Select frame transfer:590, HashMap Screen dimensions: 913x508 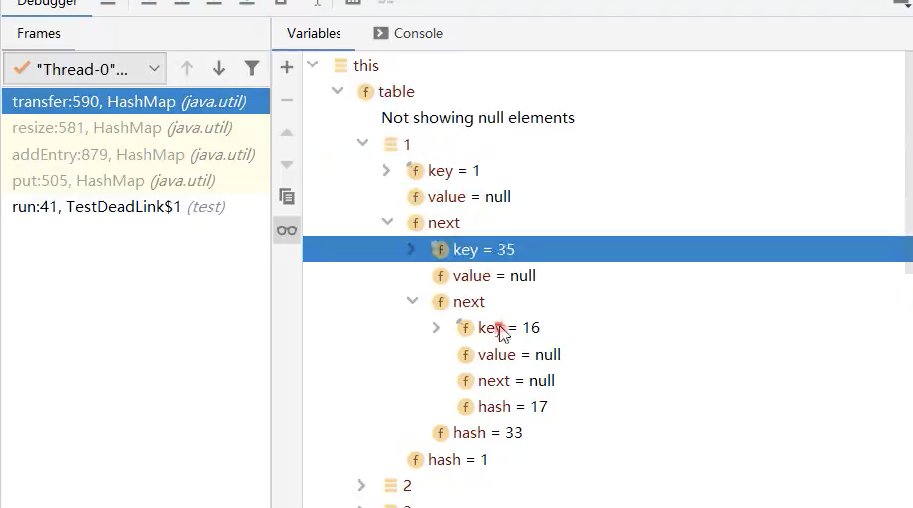[x=136, y=101]
